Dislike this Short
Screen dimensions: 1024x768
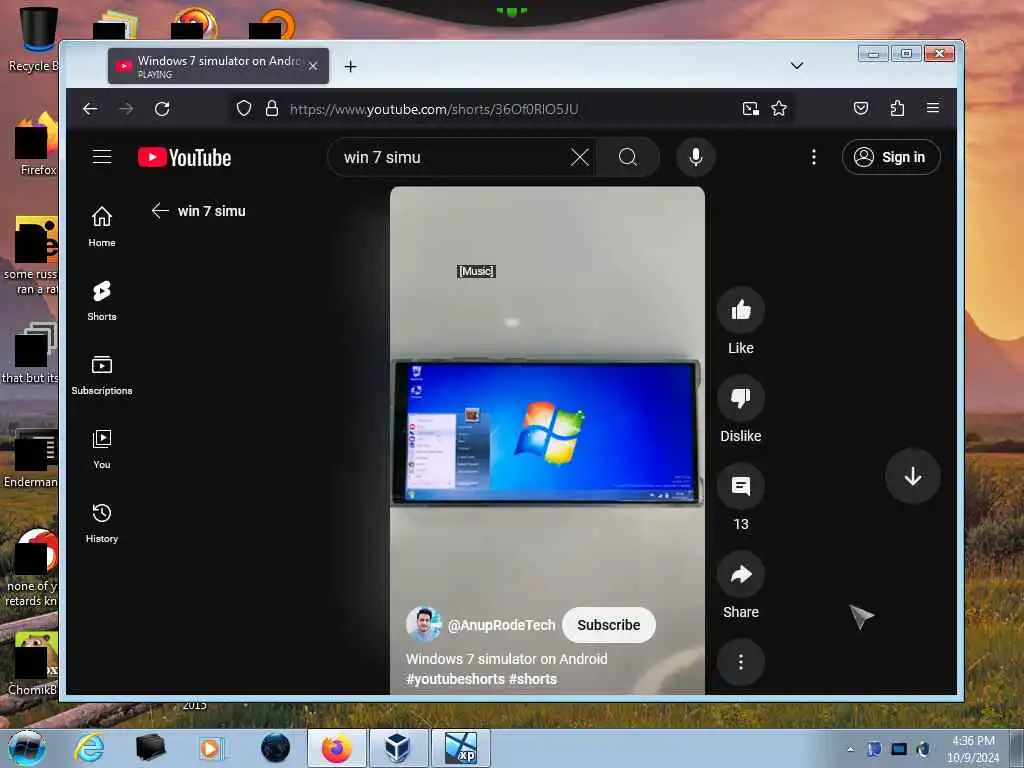click(x=741, y=398)
